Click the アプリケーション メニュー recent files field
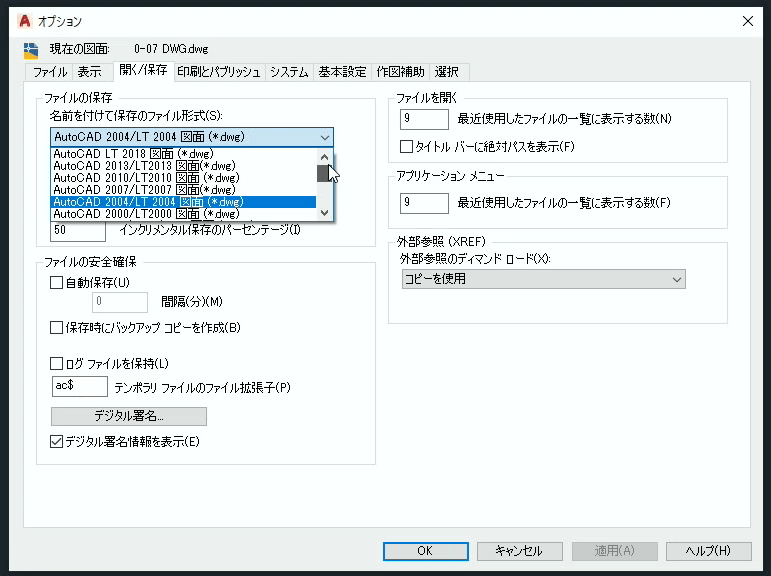771x576 pixels. pyautogui.click(x=424, y=203)
